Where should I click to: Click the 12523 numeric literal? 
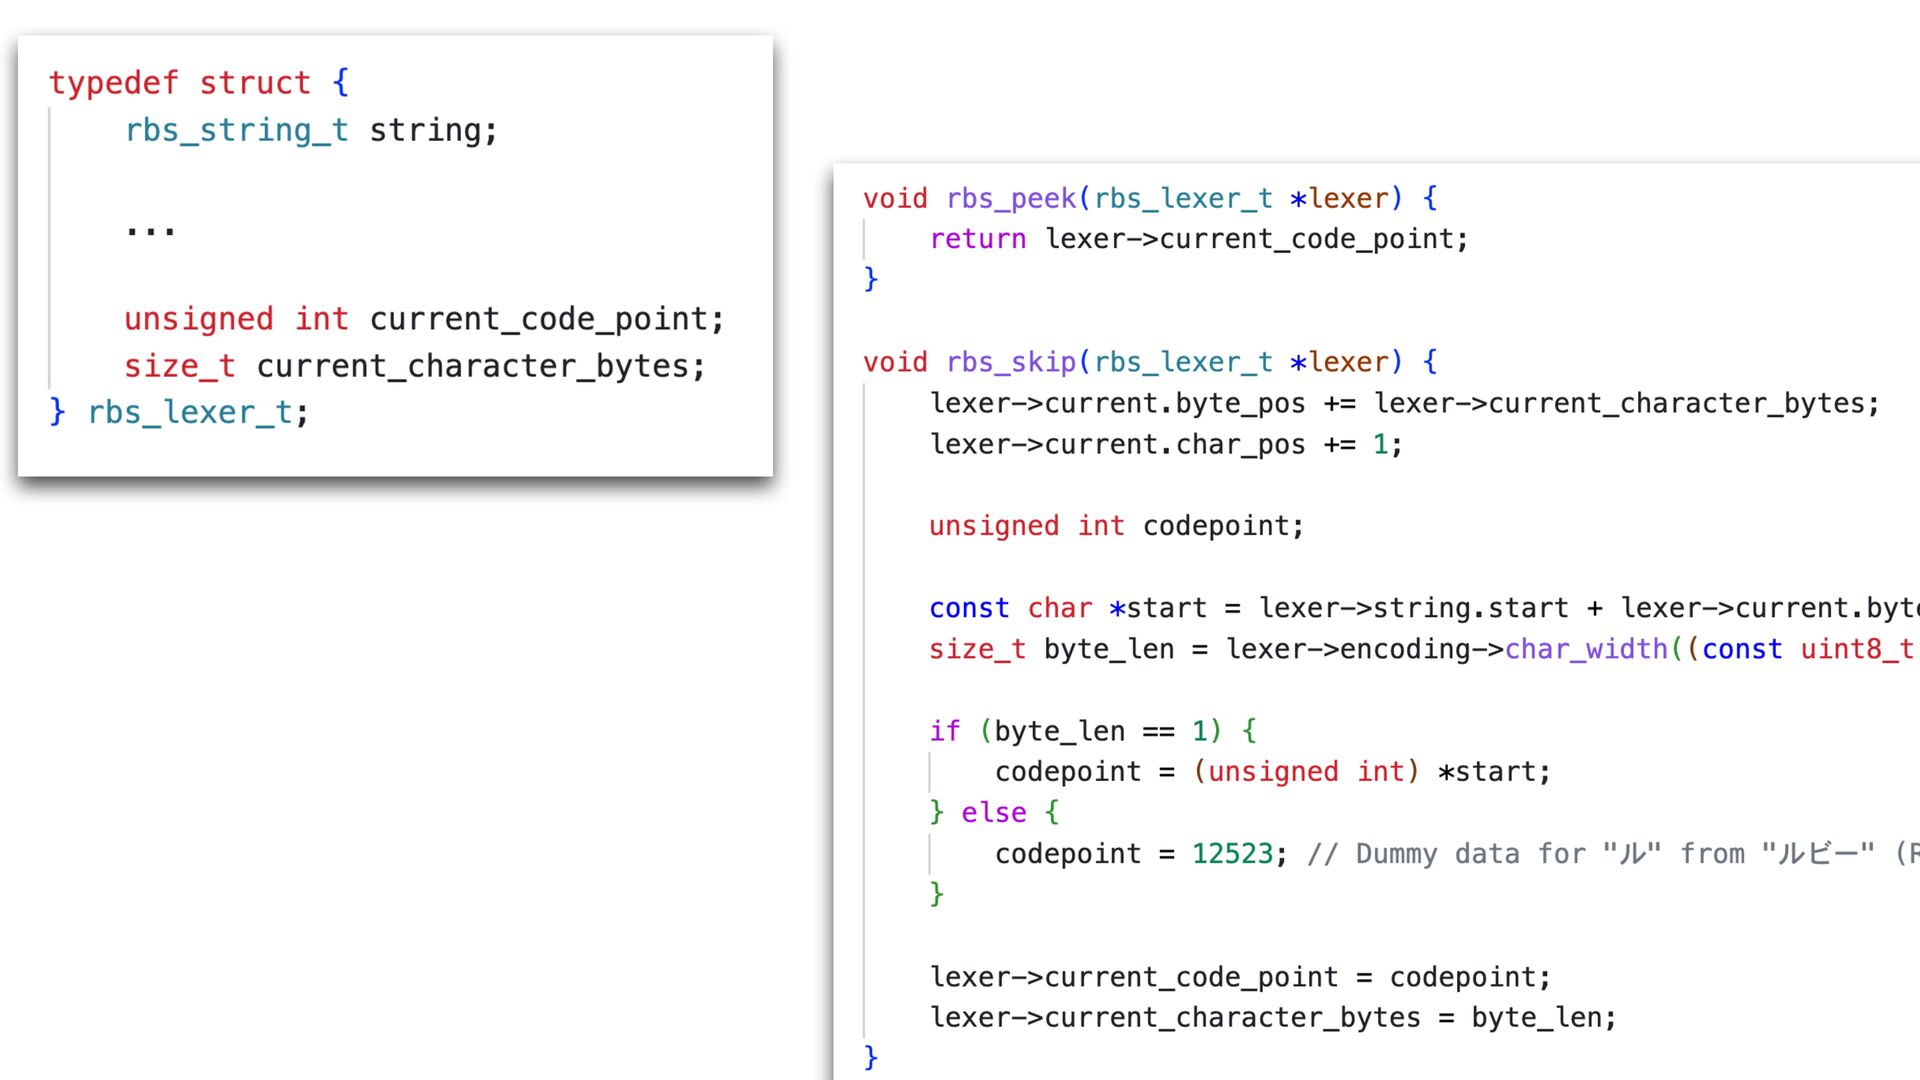tap(1231, 854)
